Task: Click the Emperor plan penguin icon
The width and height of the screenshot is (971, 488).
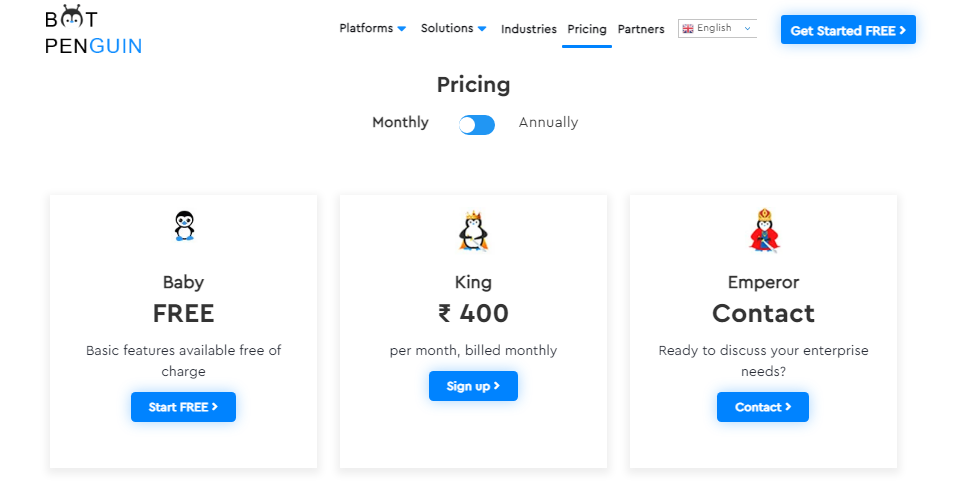Action: click(x=763, y=230)
